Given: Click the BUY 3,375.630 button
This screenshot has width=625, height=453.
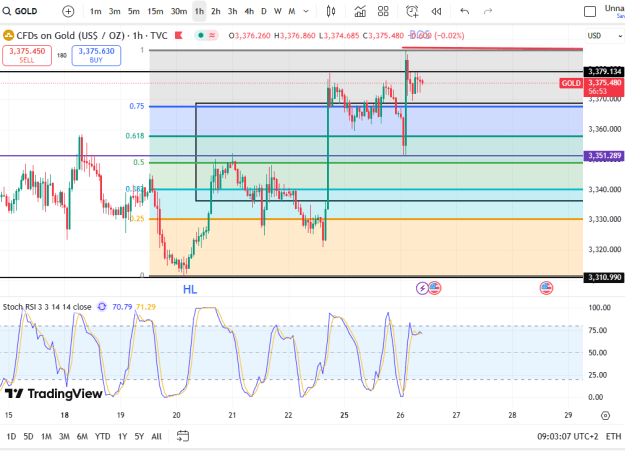Looking at the screenshot, I should tap(96, 55).
